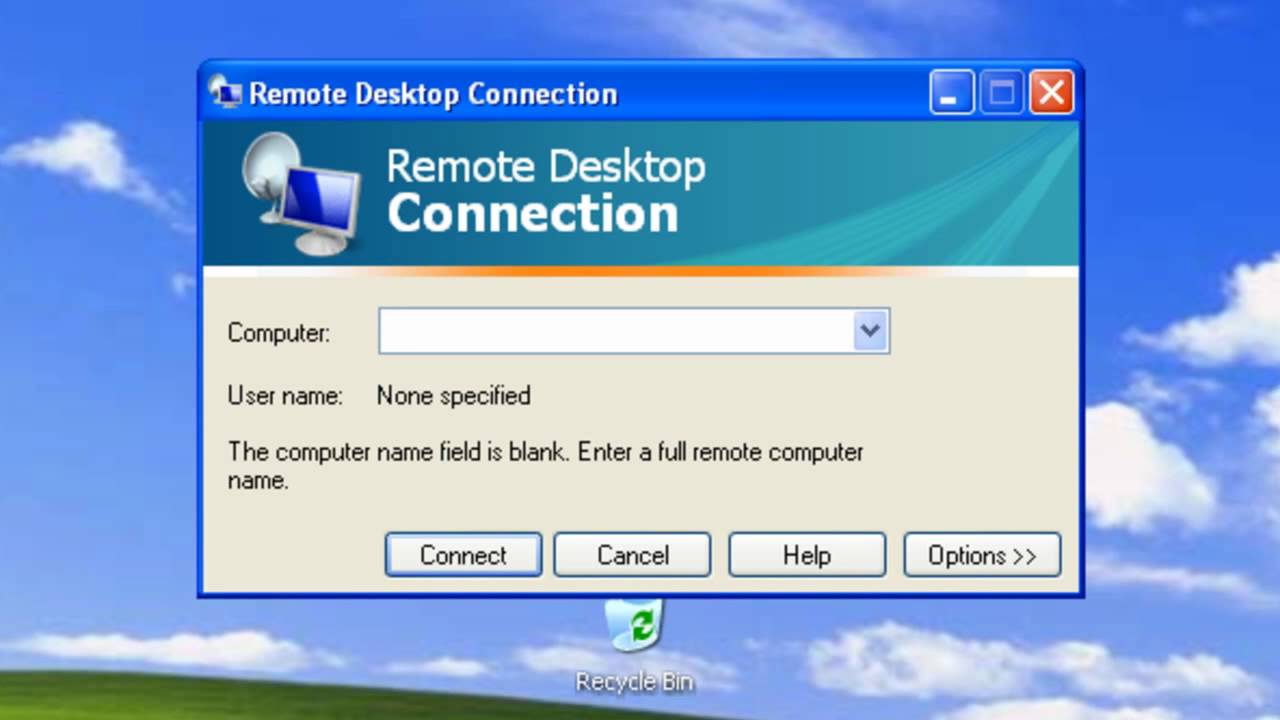Open Help for Remote Desktop
1280x720 pixels.
click(x=806, y=555)
